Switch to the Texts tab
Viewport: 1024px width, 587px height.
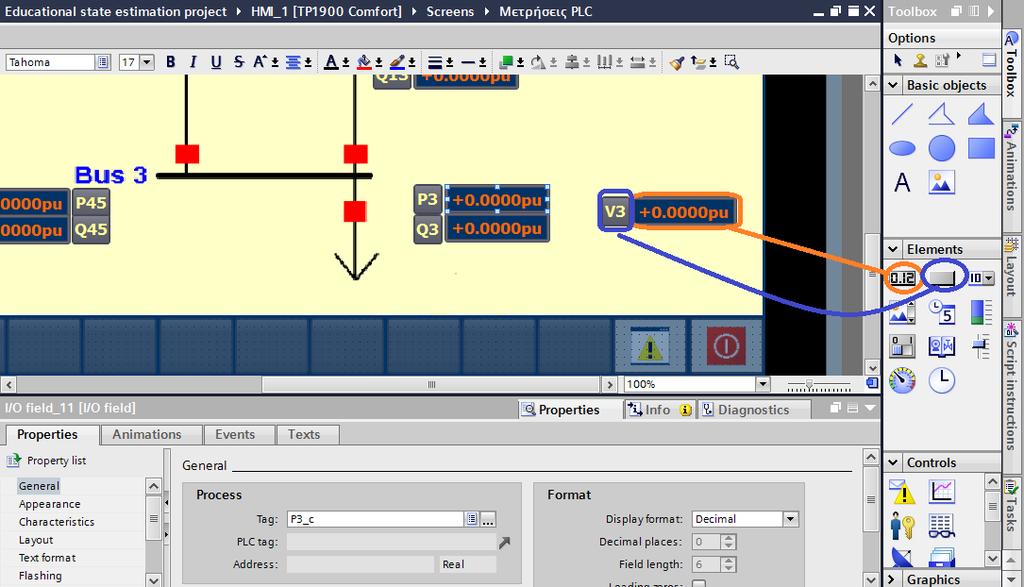tap(304, 434)
